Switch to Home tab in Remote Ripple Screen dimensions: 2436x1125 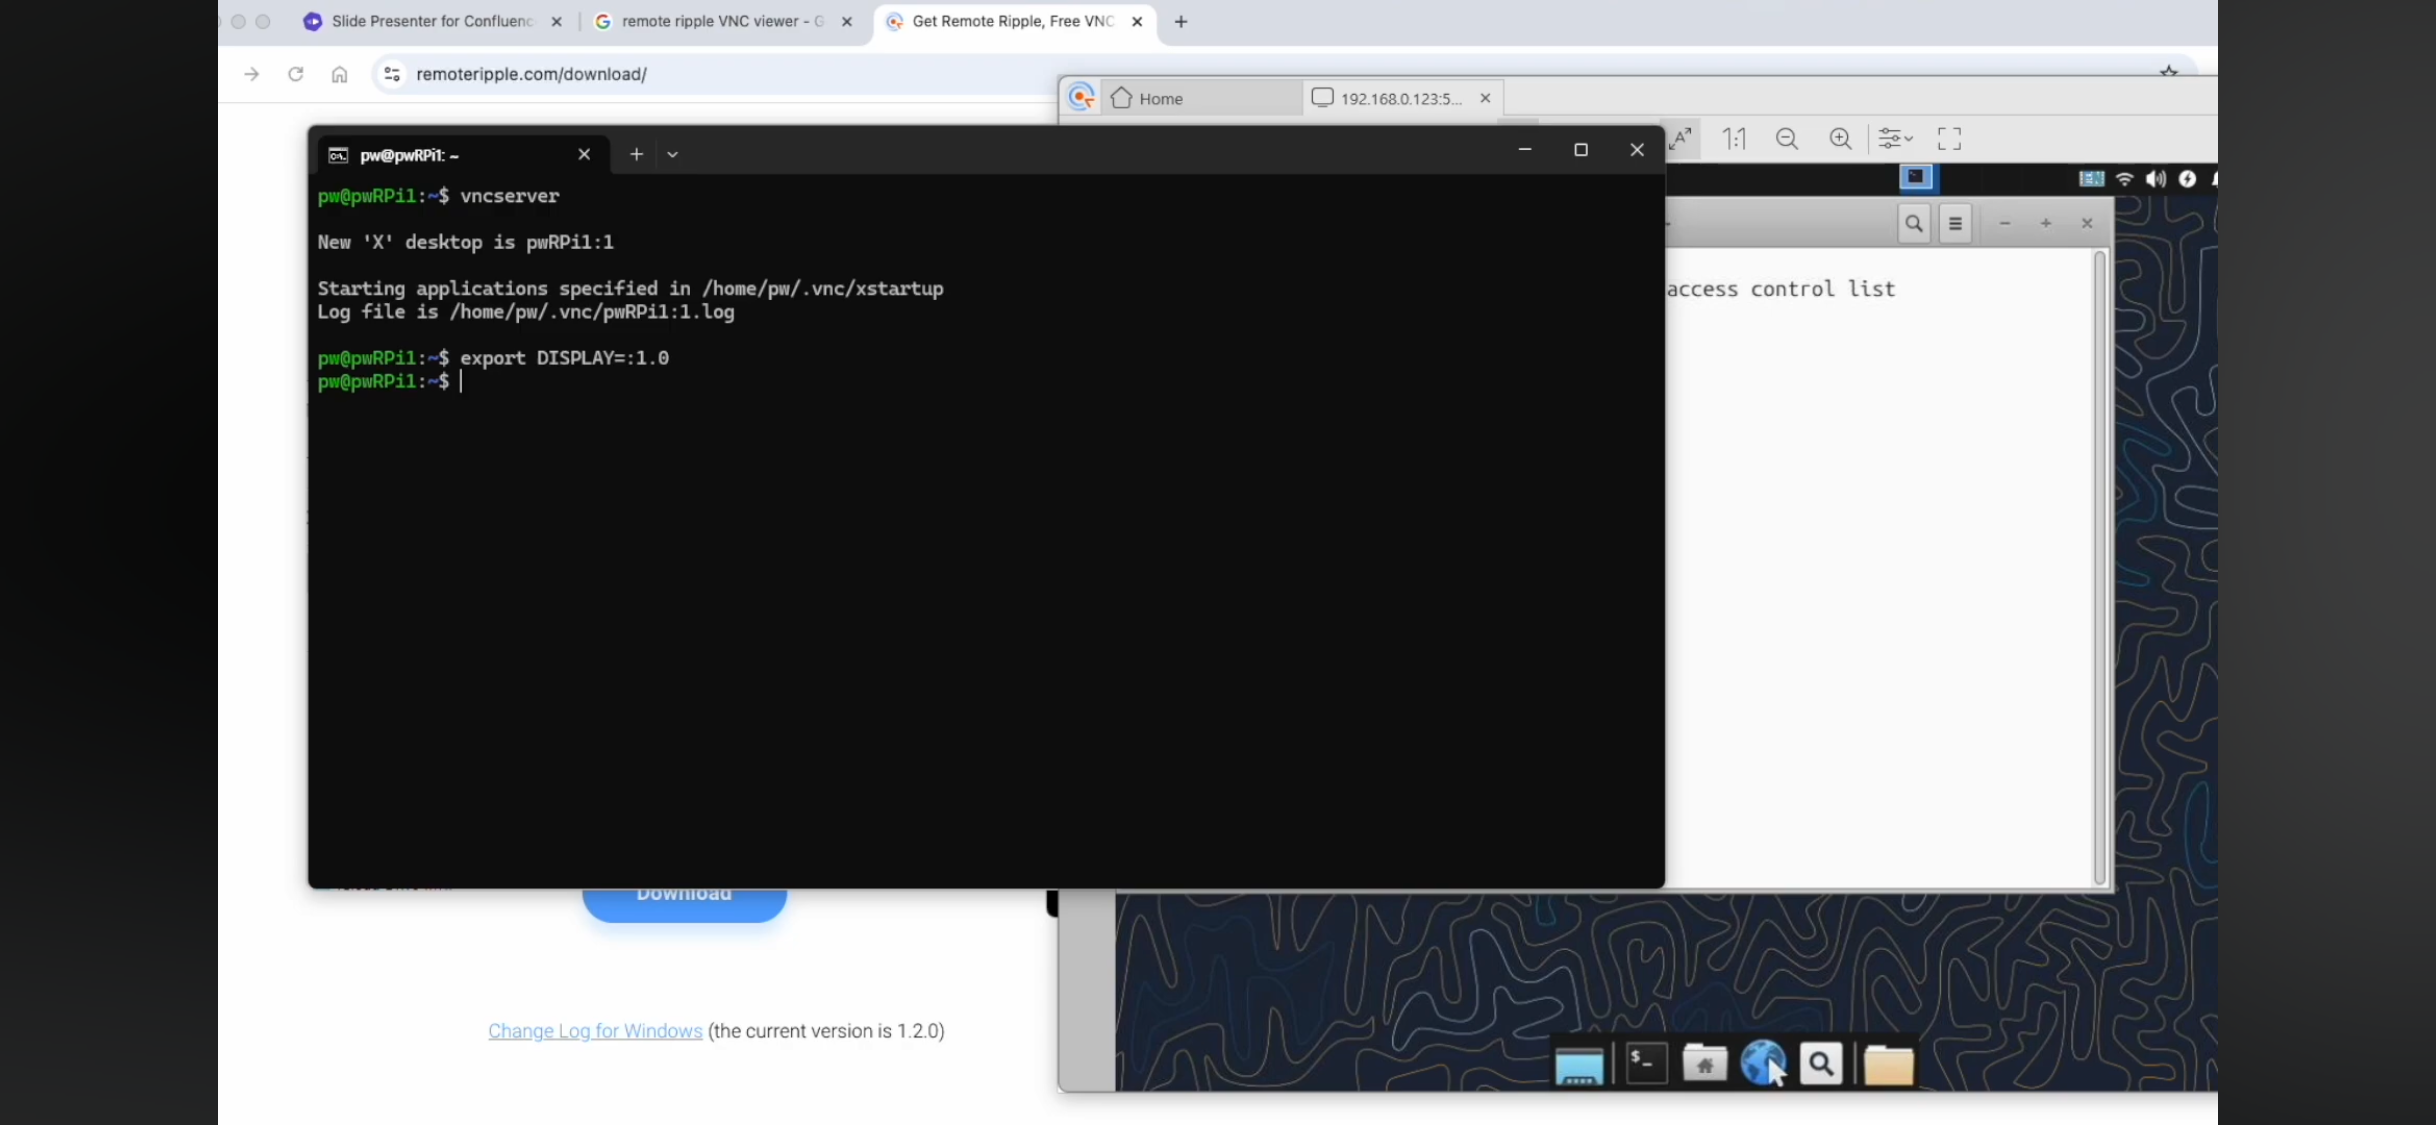coord(1160,98)
